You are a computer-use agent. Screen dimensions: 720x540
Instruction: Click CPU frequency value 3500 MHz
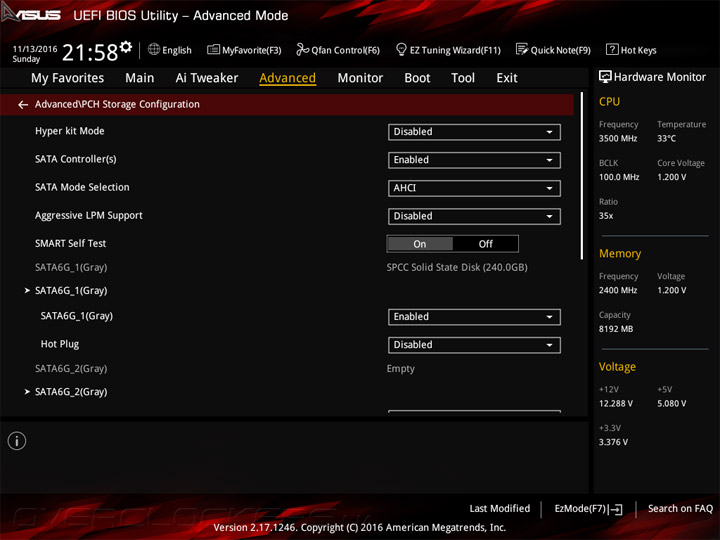(x=618, y=138)
